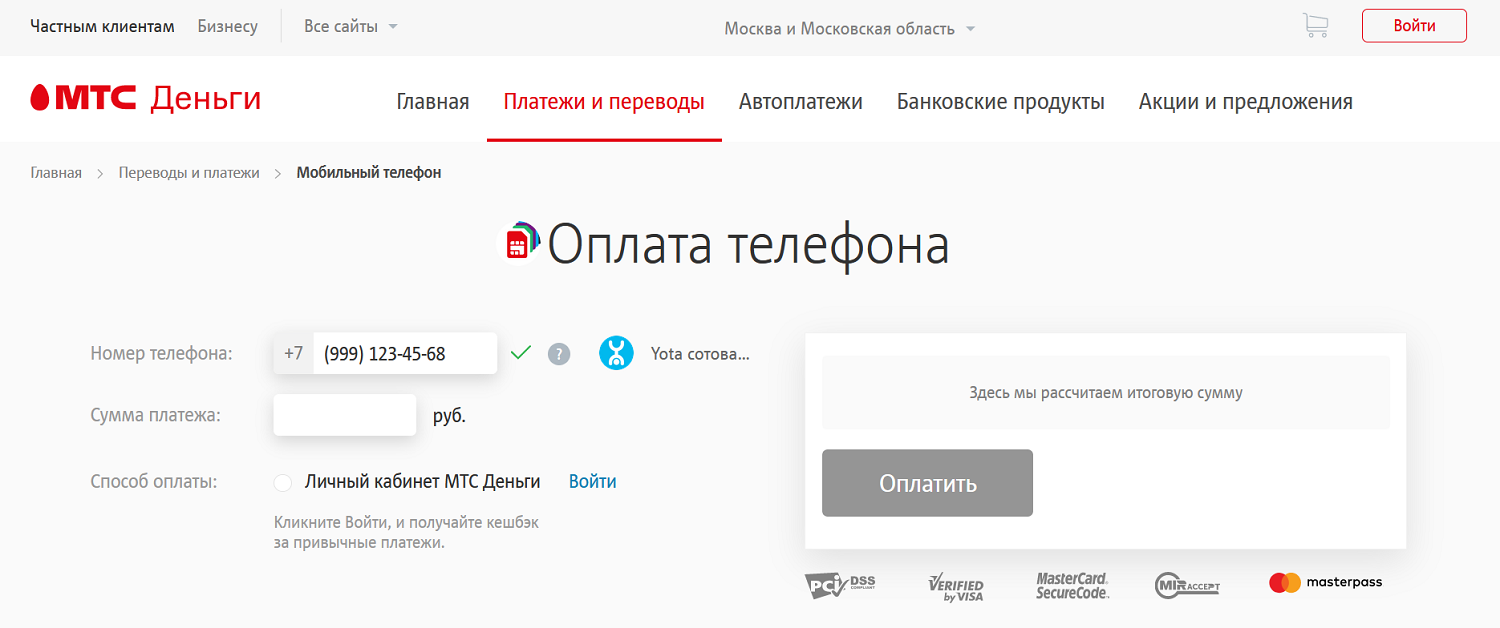Click Yota сотова... operator name text
This screenshot has width=1500, height=628.
[x=700, y=353]
